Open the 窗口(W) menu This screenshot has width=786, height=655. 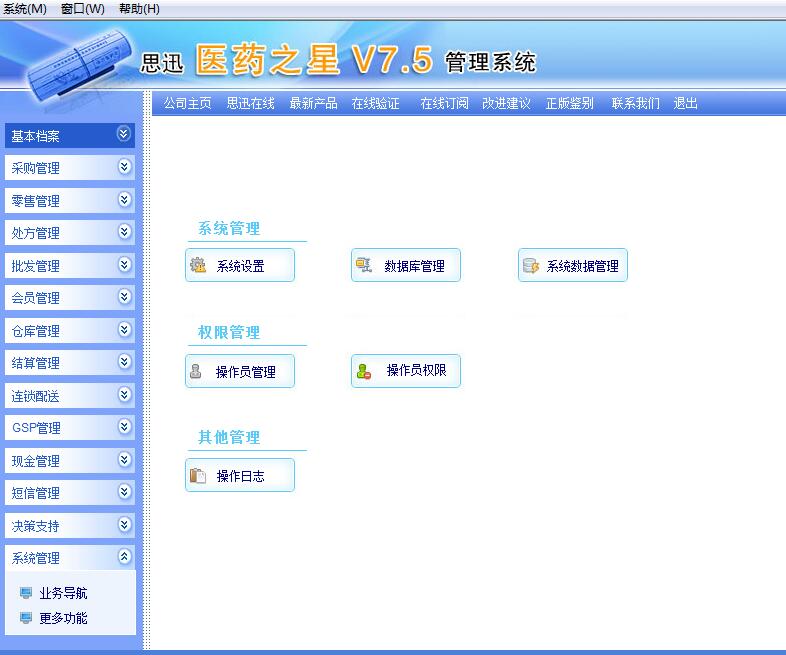(x=83, y=9)
